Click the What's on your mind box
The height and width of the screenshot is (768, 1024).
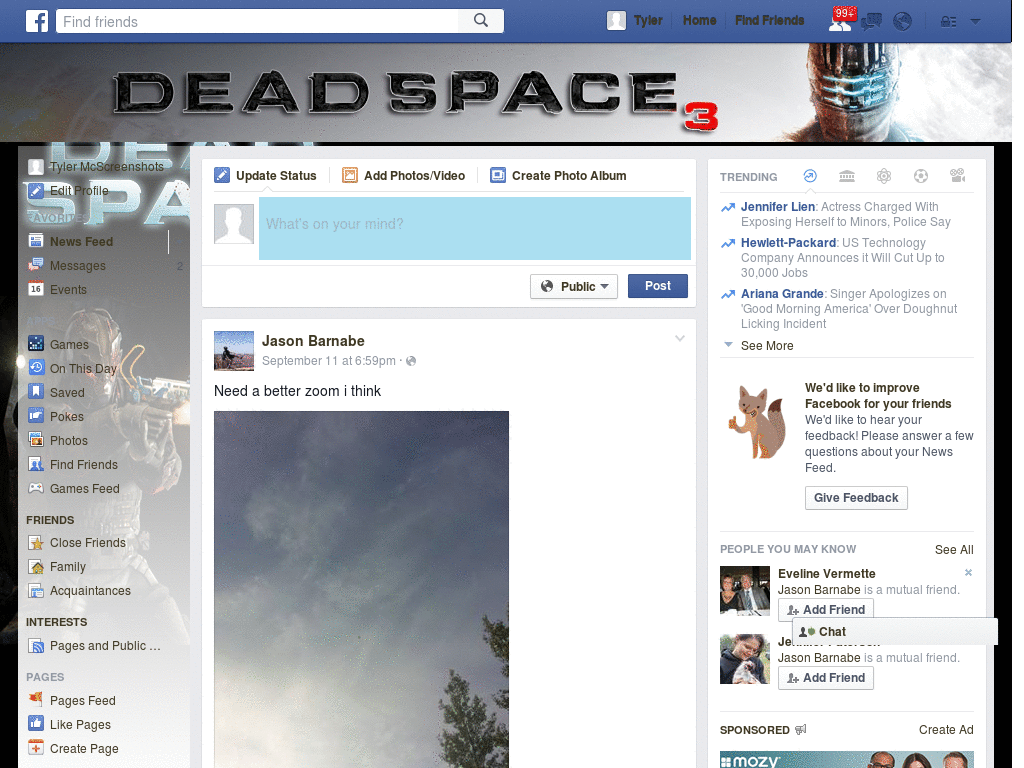tap(475, 229)
